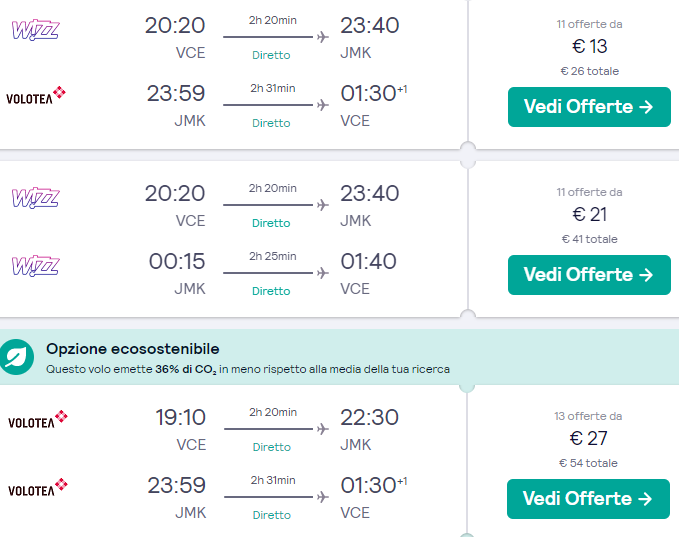Click the plane icon on the 19:10 flight line
The height and width of the screenshot is (537, 679).
[x=322, y=429]
